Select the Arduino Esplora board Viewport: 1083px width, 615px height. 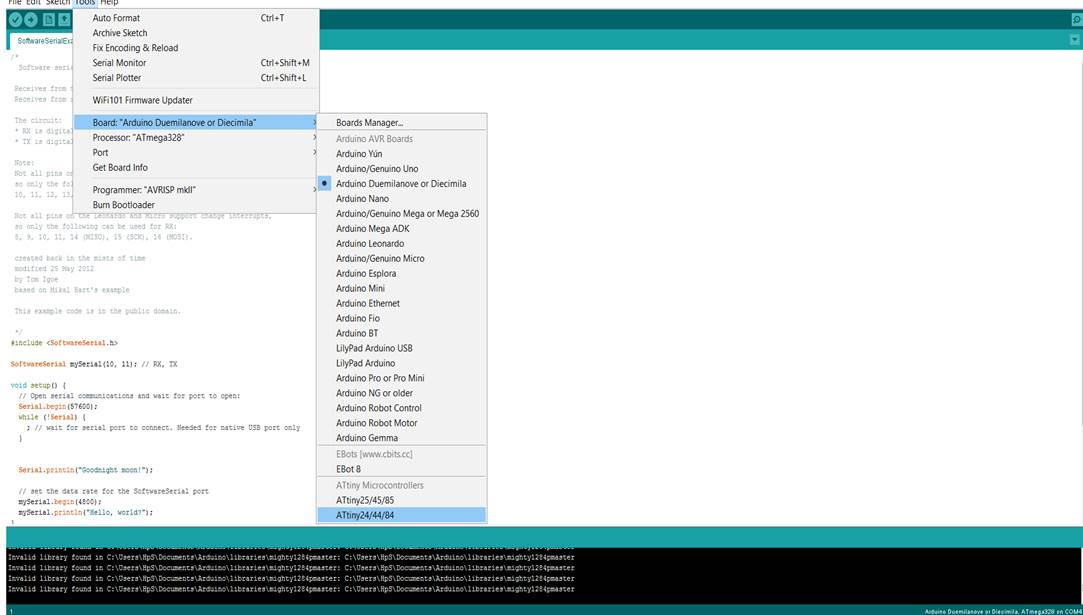pos(401,274)
